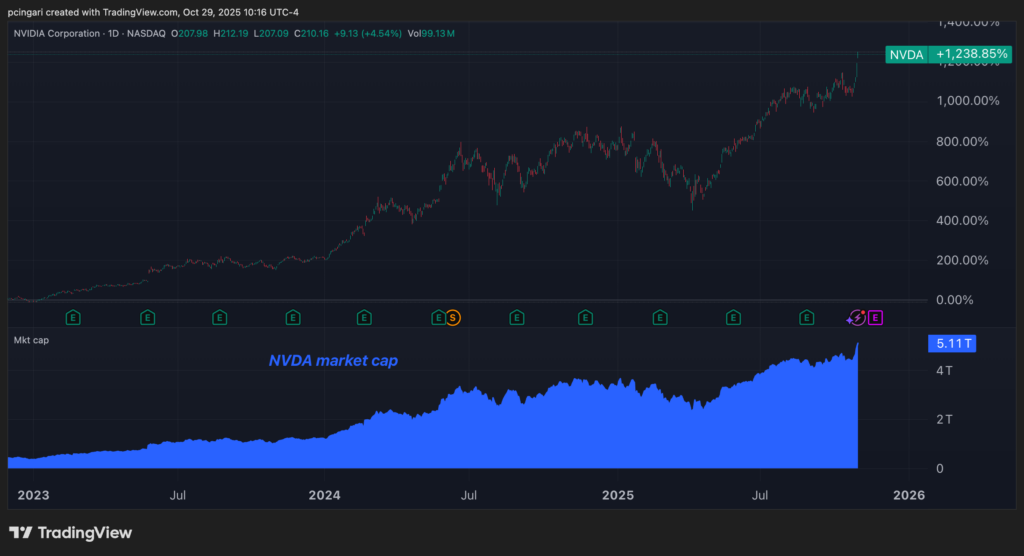The width and height of the screenshot is (1024, 556).
Task: Select the green NVDA symbol tag
Action: click(x=906, y=55)
